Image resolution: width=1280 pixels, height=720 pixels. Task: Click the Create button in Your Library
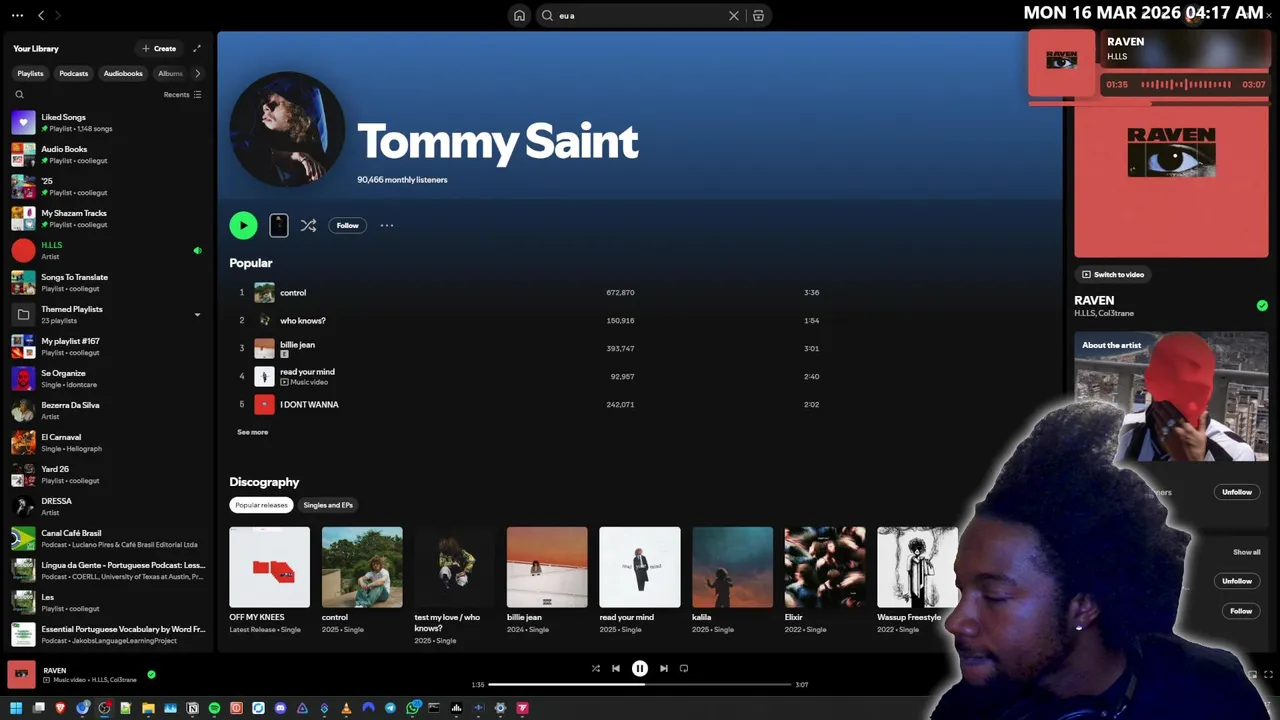(x=159, y=48)
